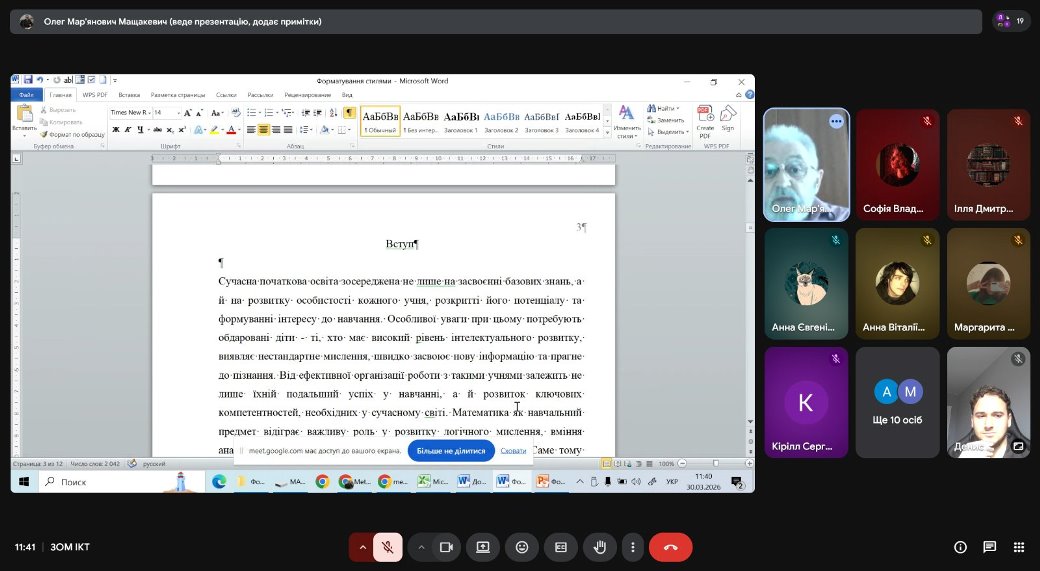Show the meeting details info icon
Screen dimensions: 1040x571
[960, 547]
